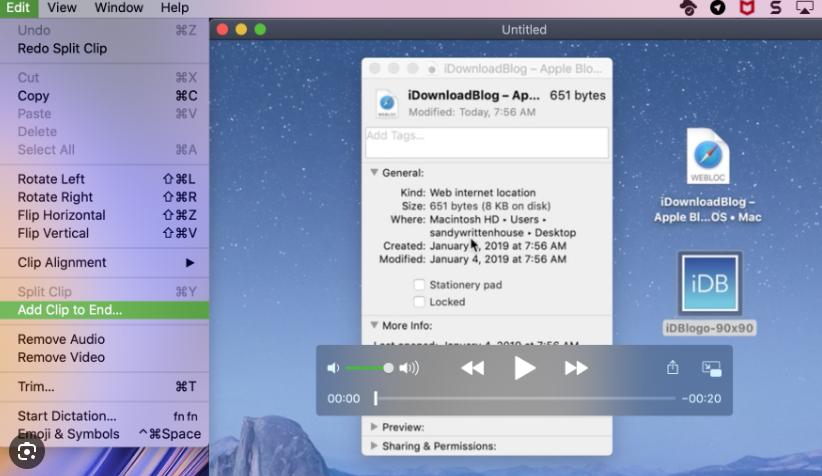The height and width of the screenshot is (476, 822).
Task: Choose Flip Horizontal
Action: click(x=105, y=215)
